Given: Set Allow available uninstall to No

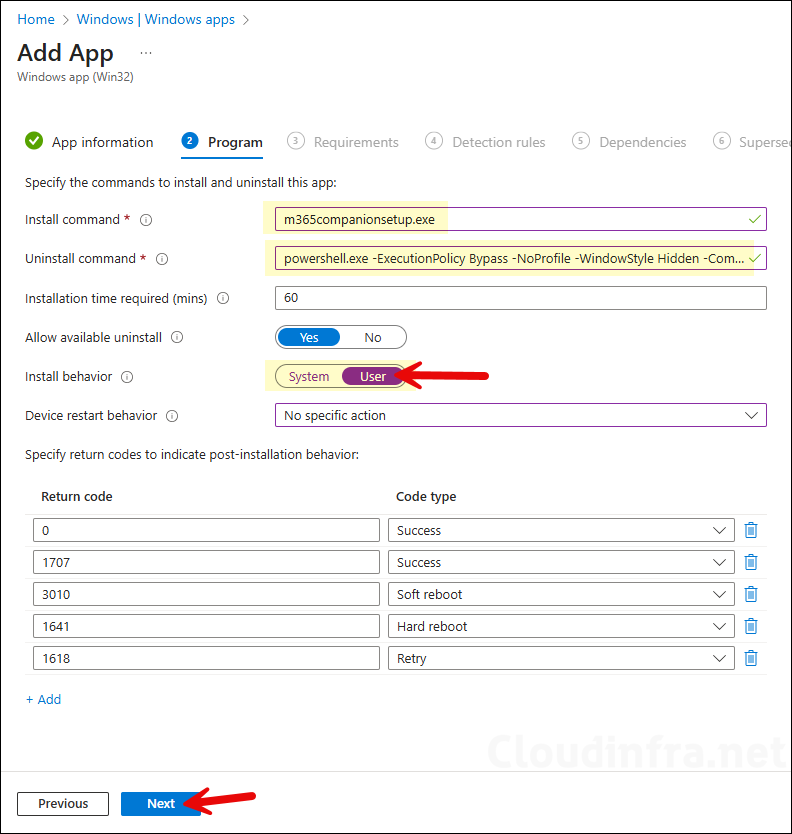Looking at the screenshot, I should (x=373, y=338).
